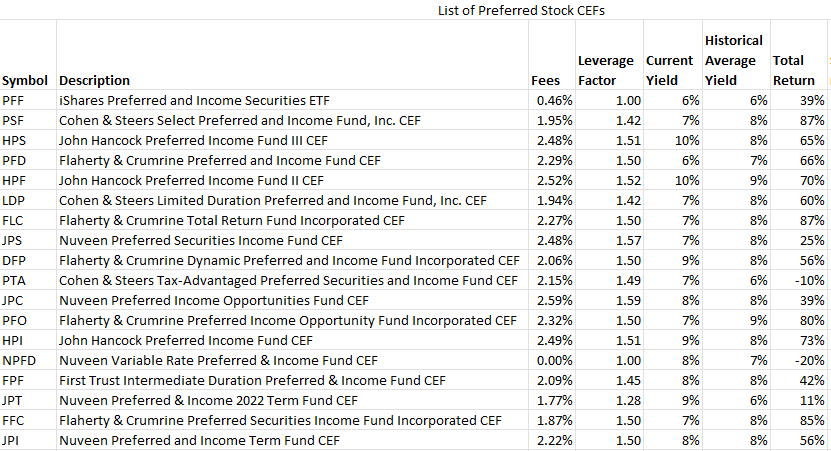Image resolution: width=831 pixels, height=451 pixels.
Task: Select First Trust Intermediate Duration description cell
Action: point(252,380)
